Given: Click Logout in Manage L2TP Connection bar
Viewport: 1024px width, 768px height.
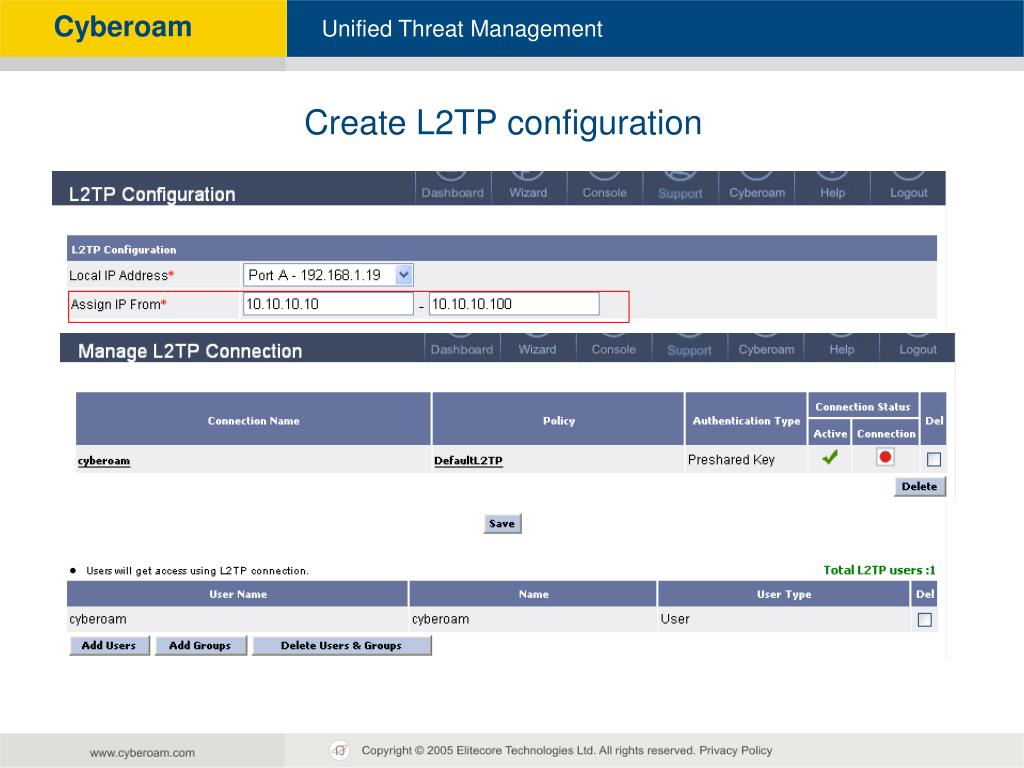Looking at the screenshot, I should (x=918, y=348).
